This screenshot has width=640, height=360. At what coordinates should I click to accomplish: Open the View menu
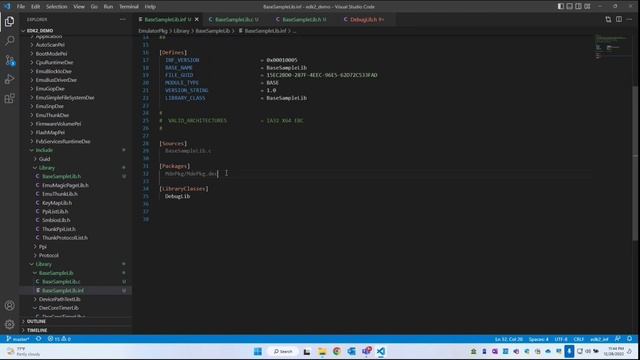79,7
